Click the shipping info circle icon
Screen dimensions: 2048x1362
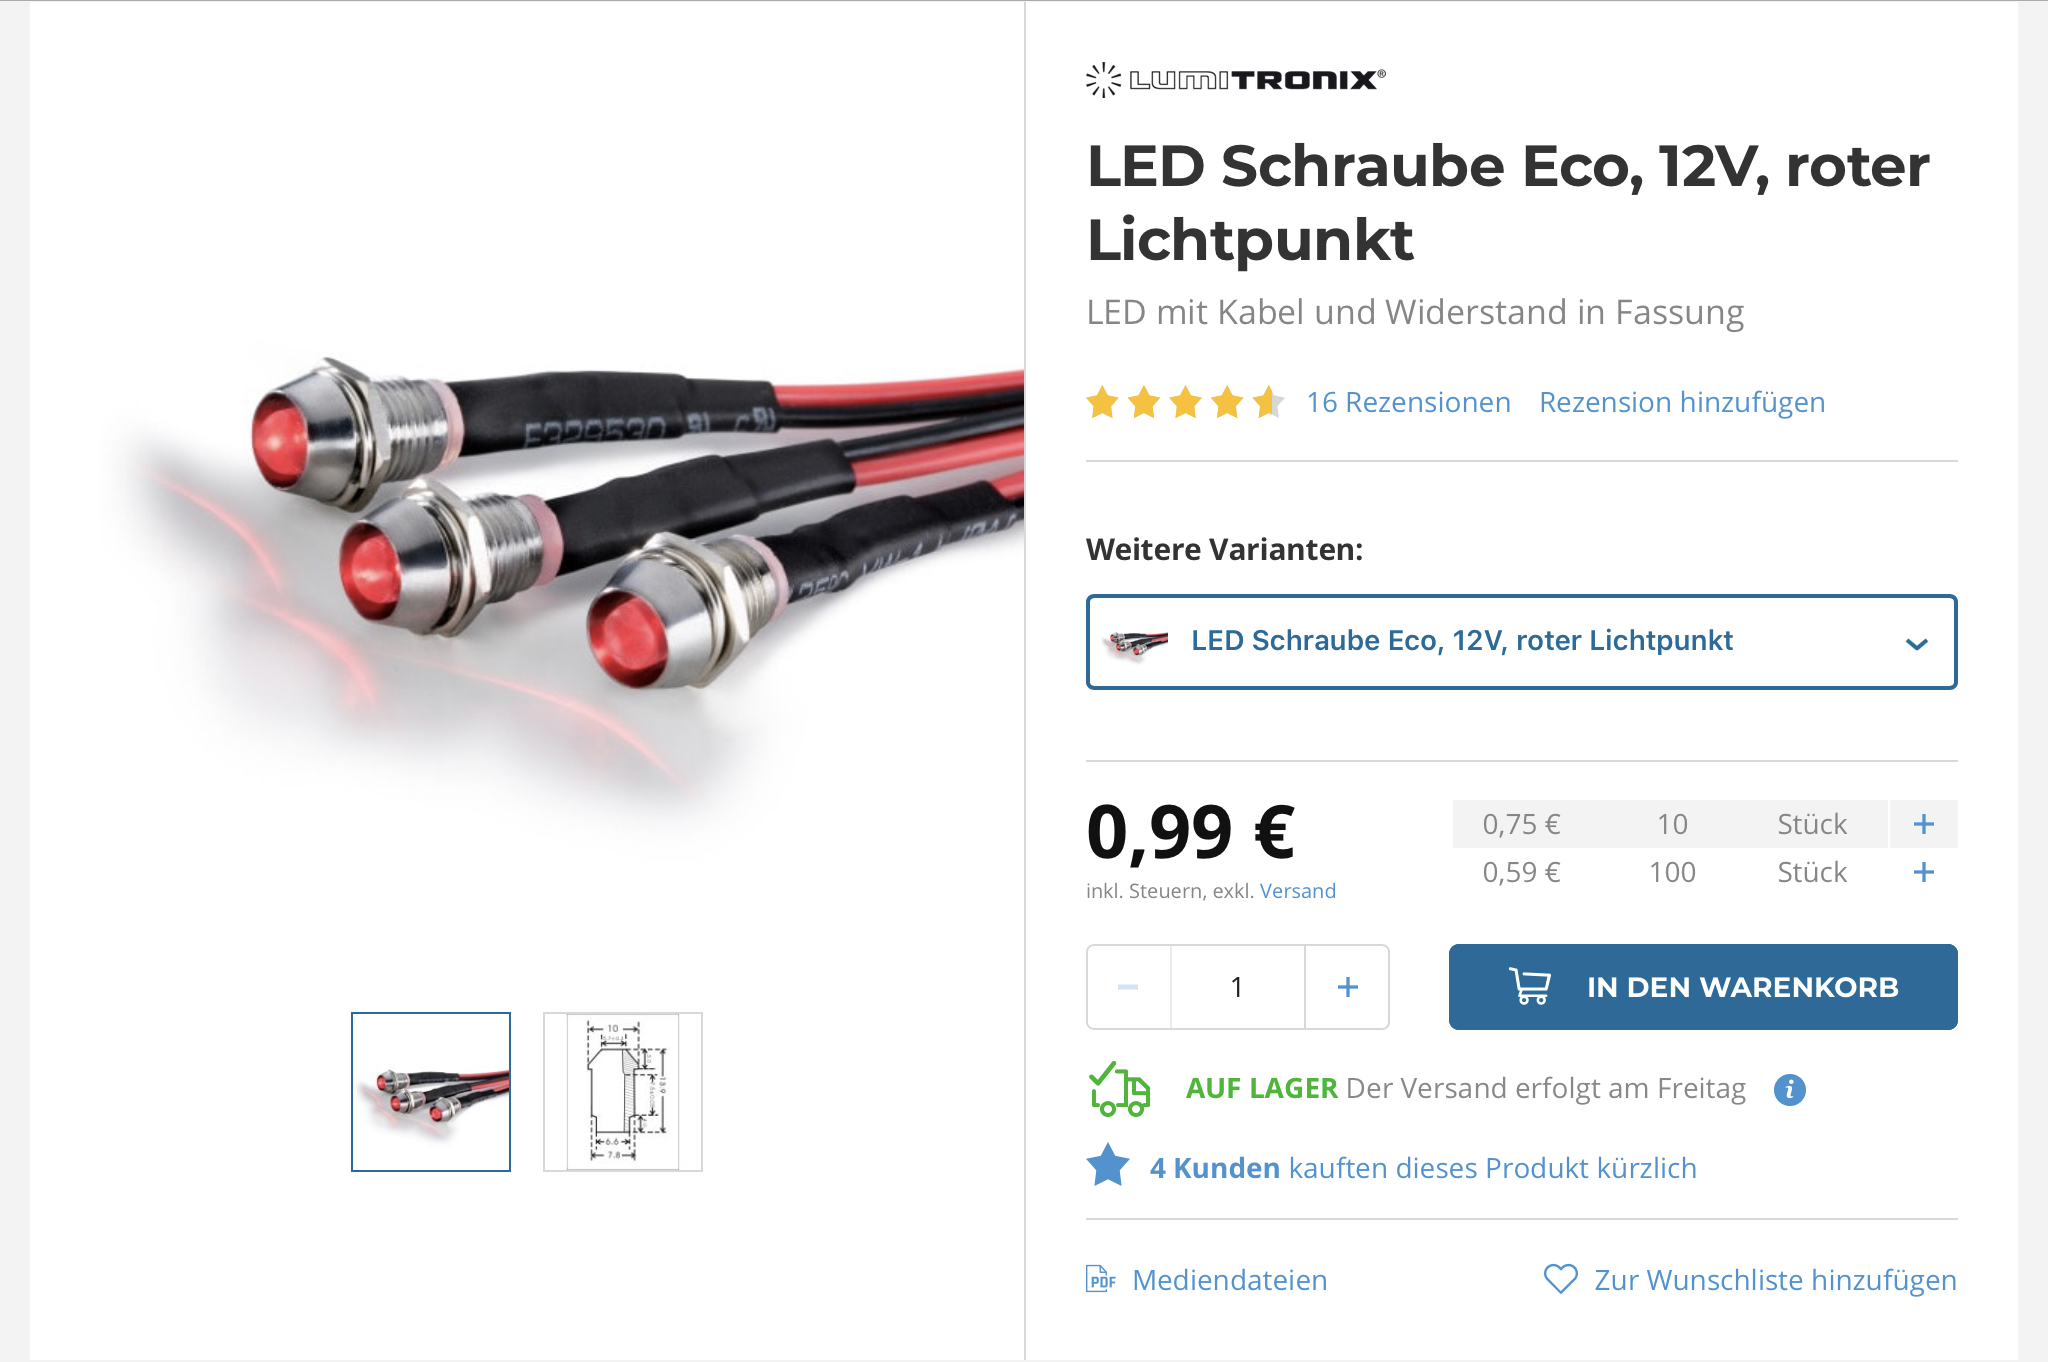point(1789,1089)
